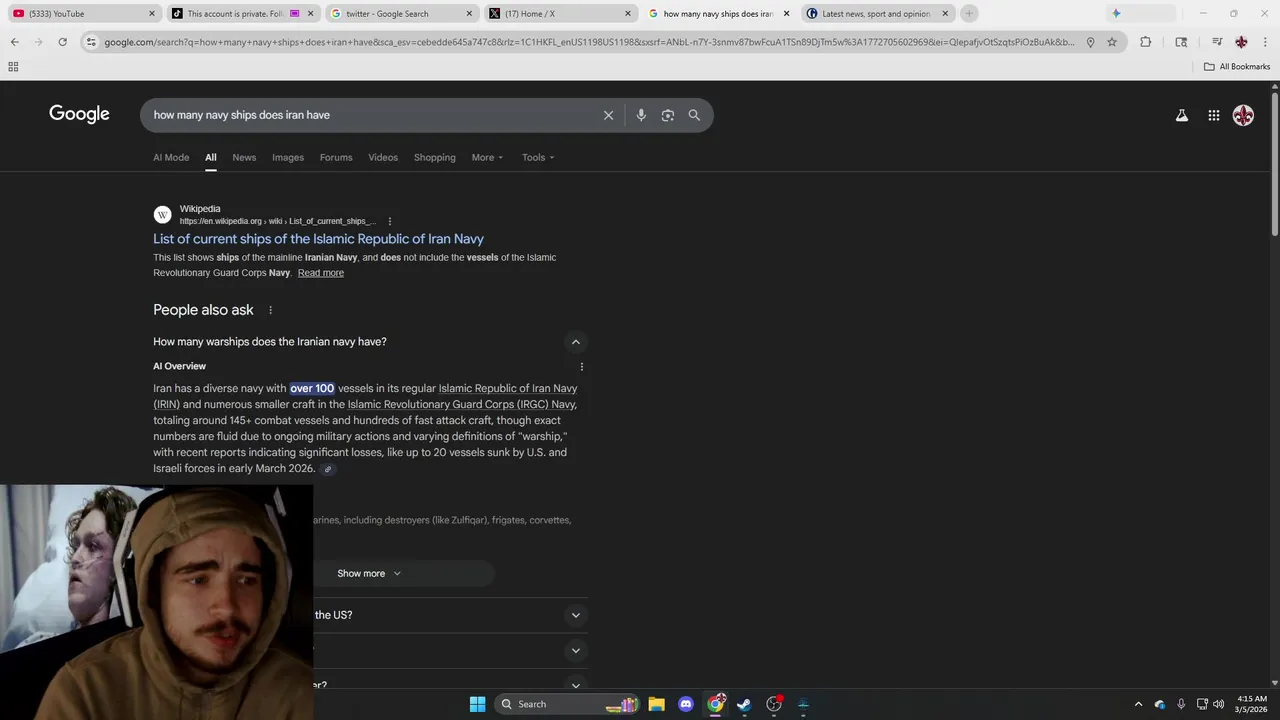The image size is (1280, 720).
Task: Click the Windows taskbar Search box
Action: (566, 704)
